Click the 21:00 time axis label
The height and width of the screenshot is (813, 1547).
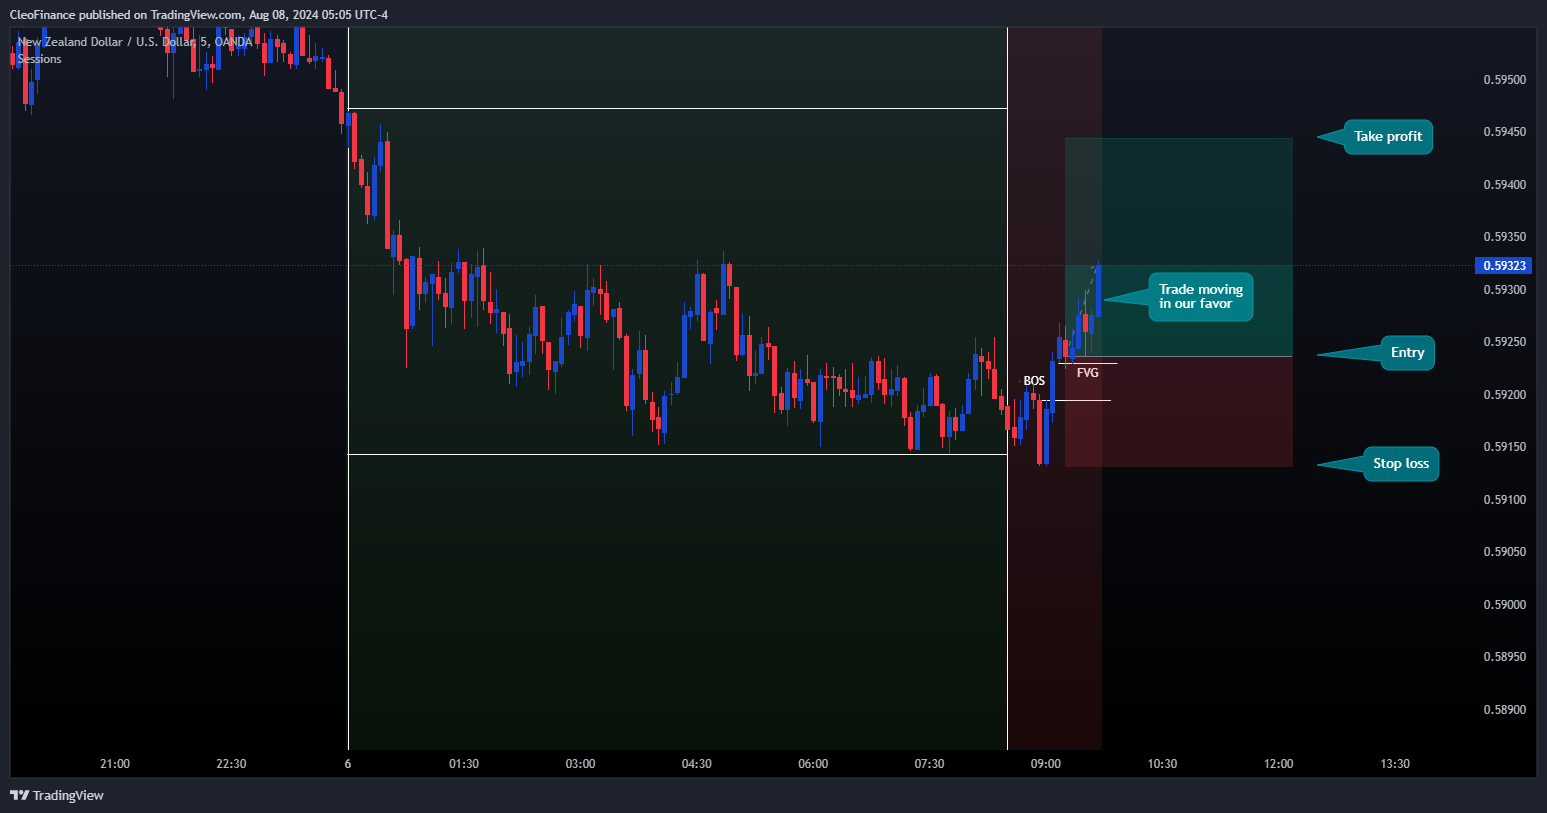115,764
